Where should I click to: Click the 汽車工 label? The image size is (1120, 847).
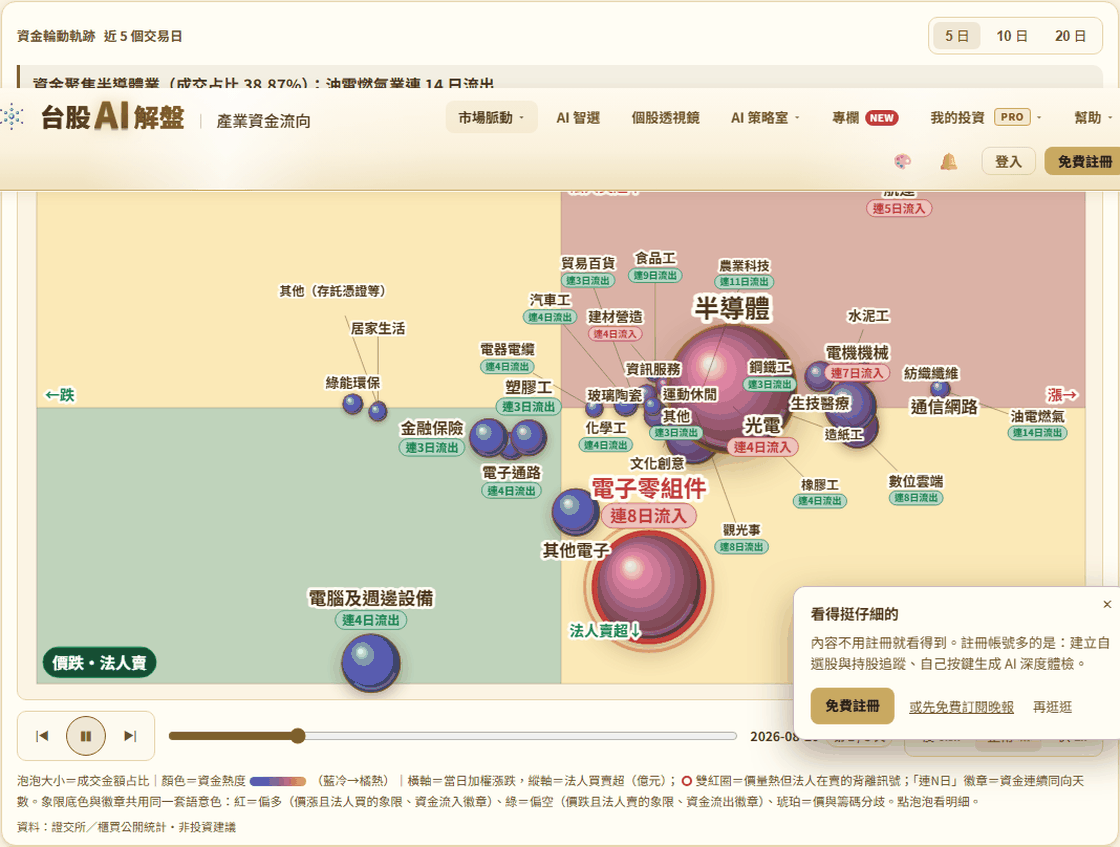tap(550, 300)
